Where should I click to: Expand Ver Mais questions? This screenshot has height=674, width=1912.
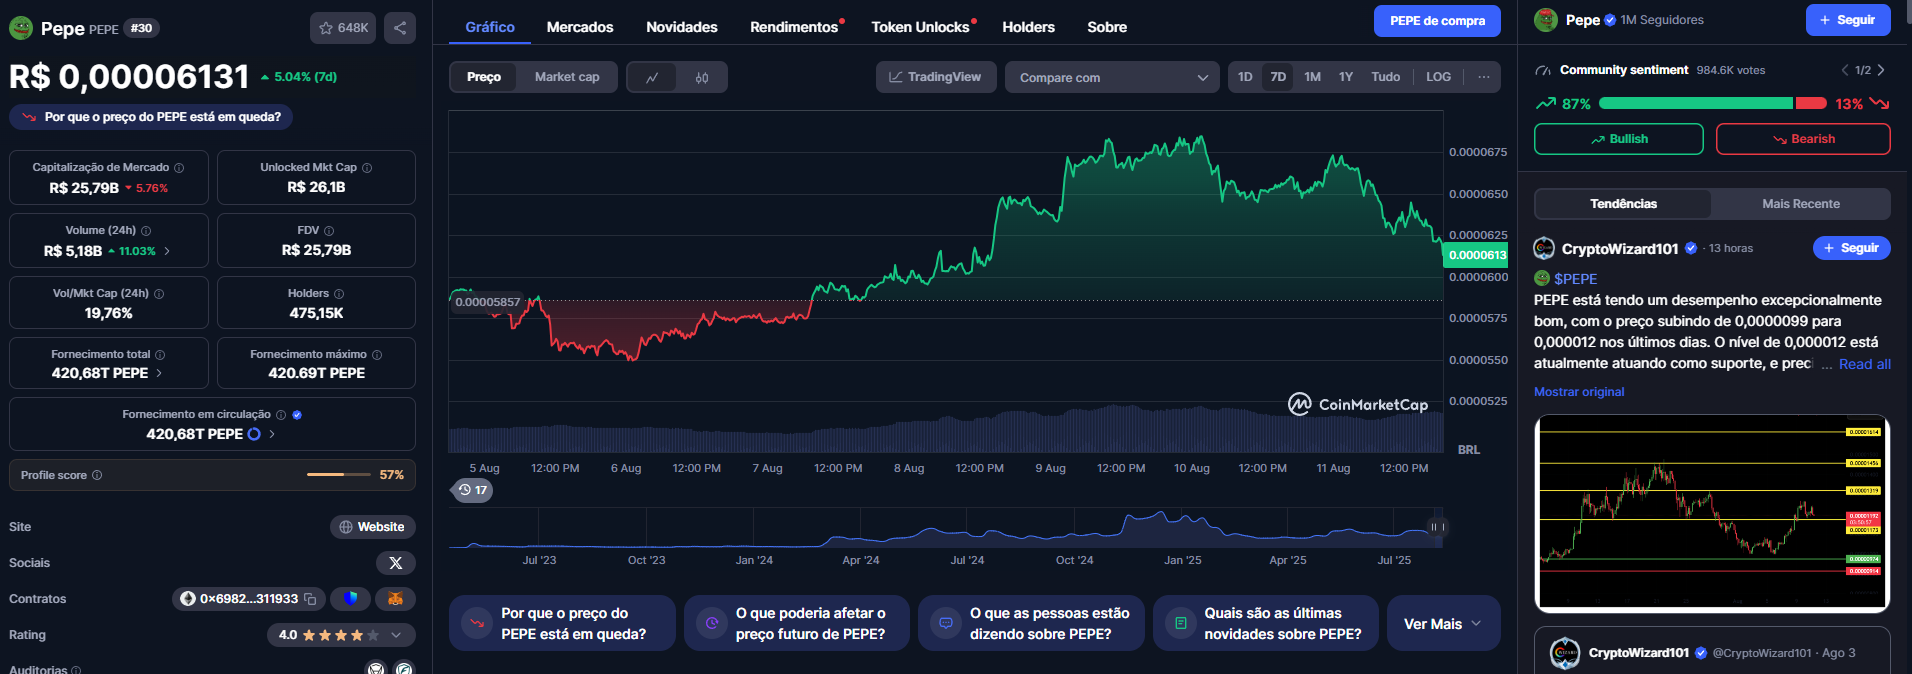[x=1443, y=624]
